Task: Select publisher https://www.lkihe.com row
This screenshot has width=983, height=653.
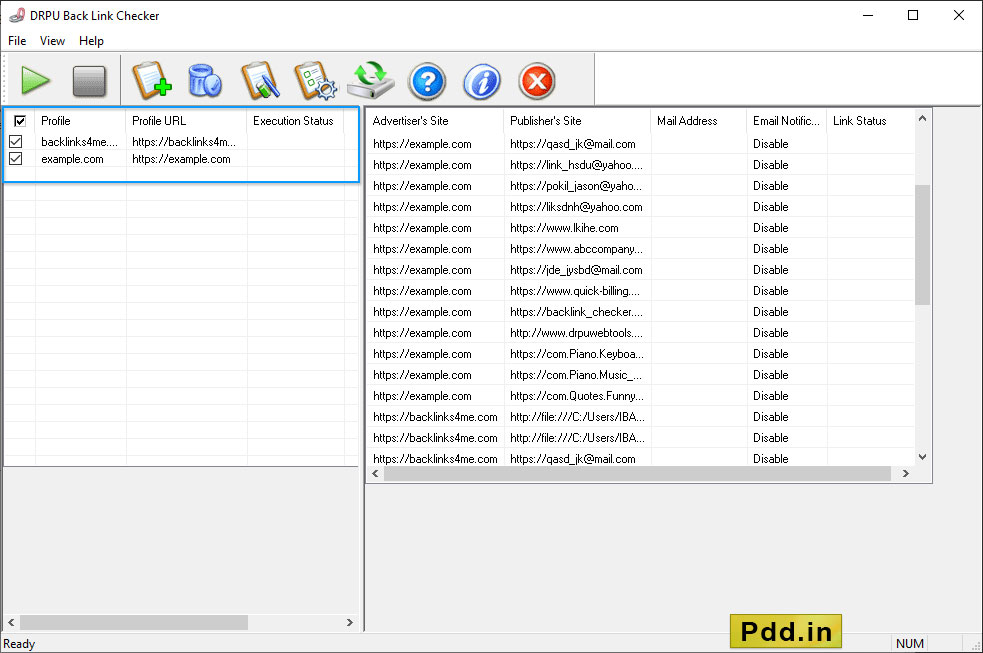Action: tap(564, 228)
